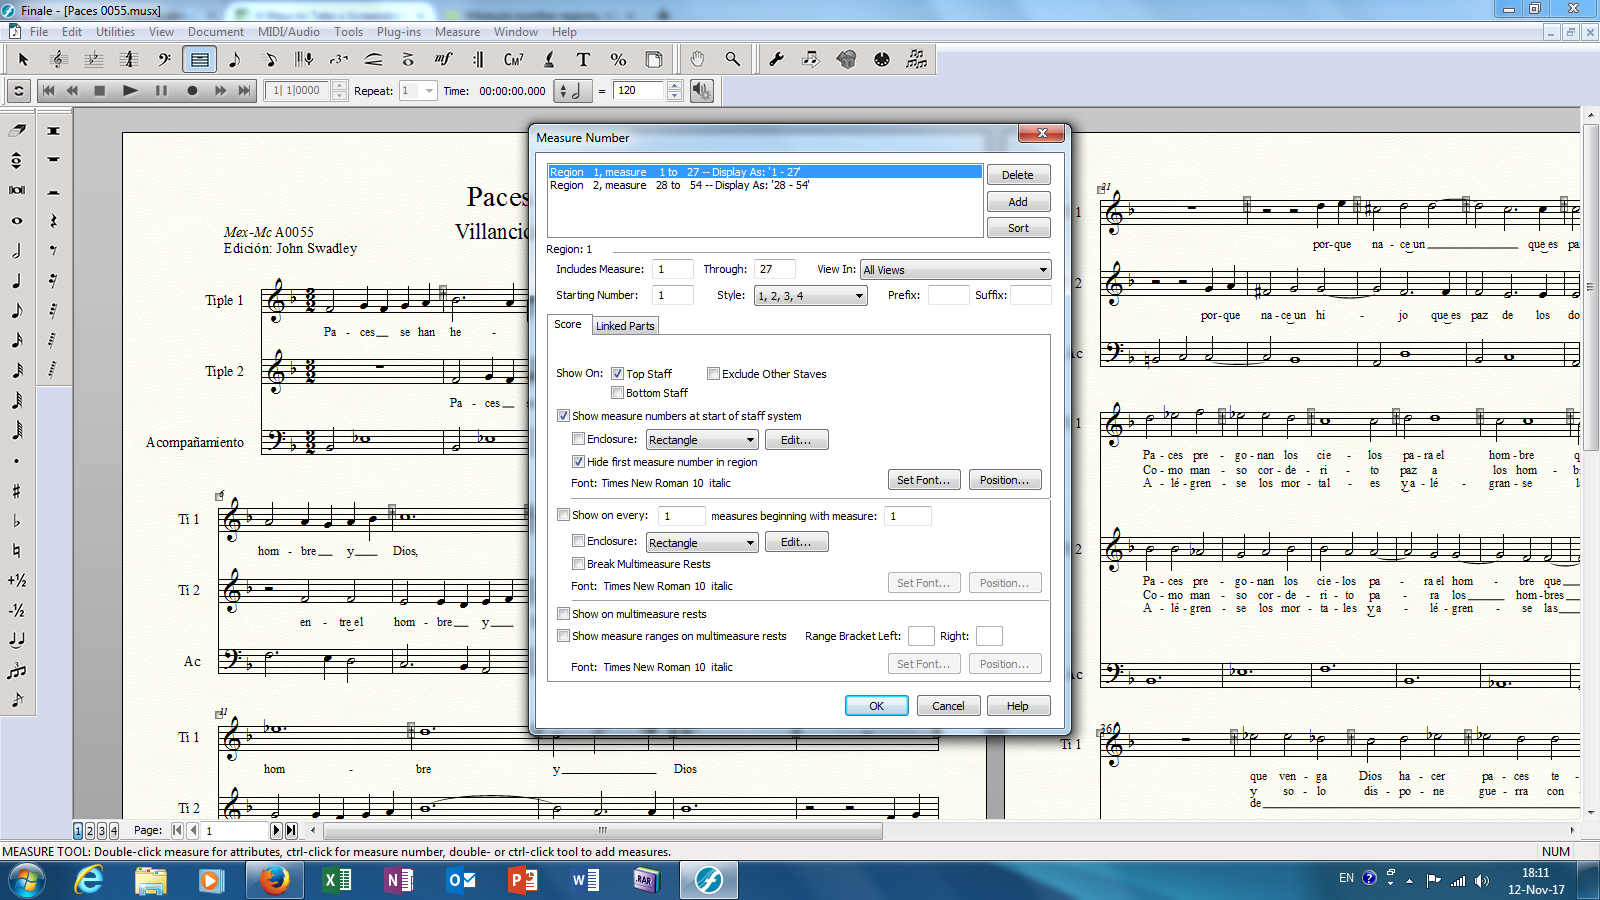Open the first Enclosure Rectangle dropdown
Image resolution: width=1600 pixels, height=900 pixels.
(x=701, y=440)
